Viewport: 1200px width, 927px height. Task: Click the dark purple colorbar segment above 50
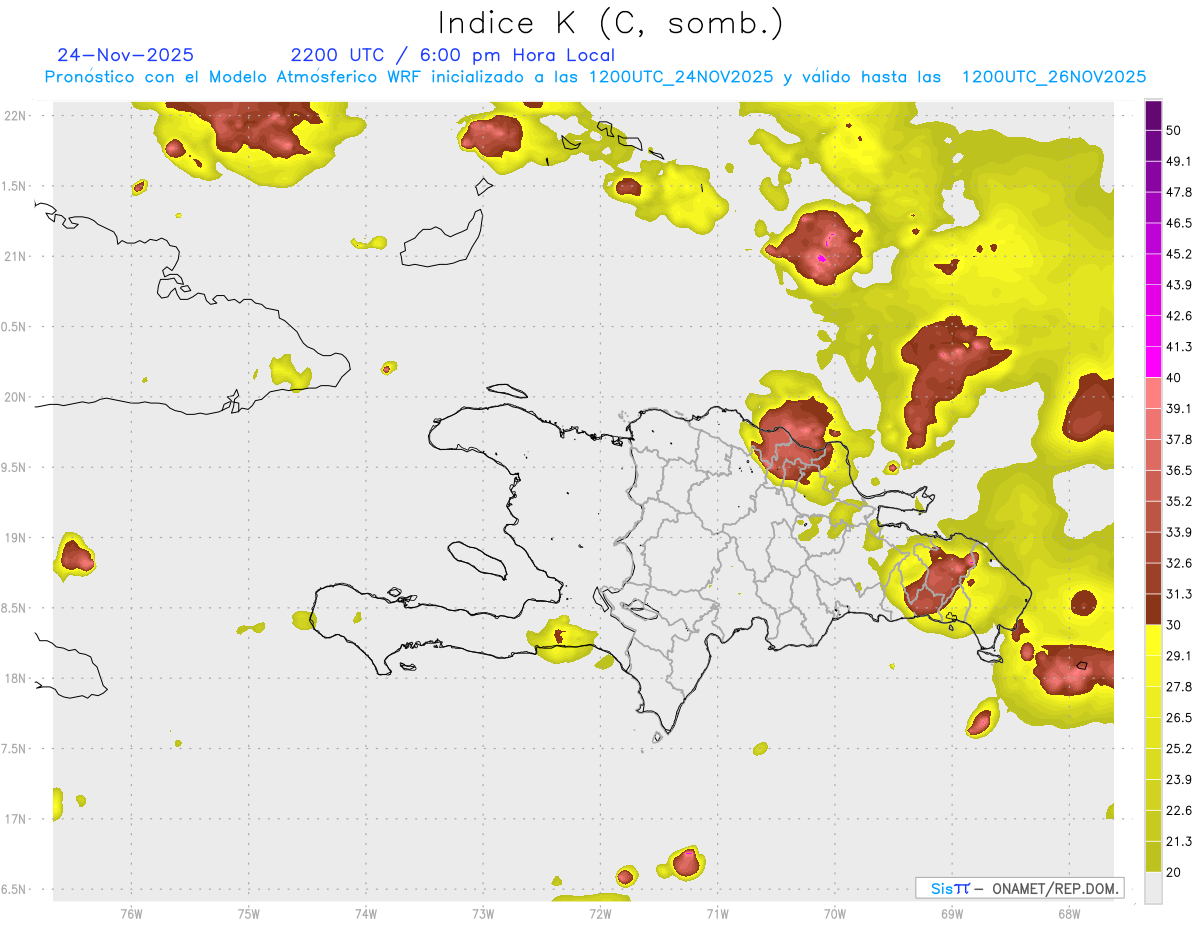click(1153, 115)
